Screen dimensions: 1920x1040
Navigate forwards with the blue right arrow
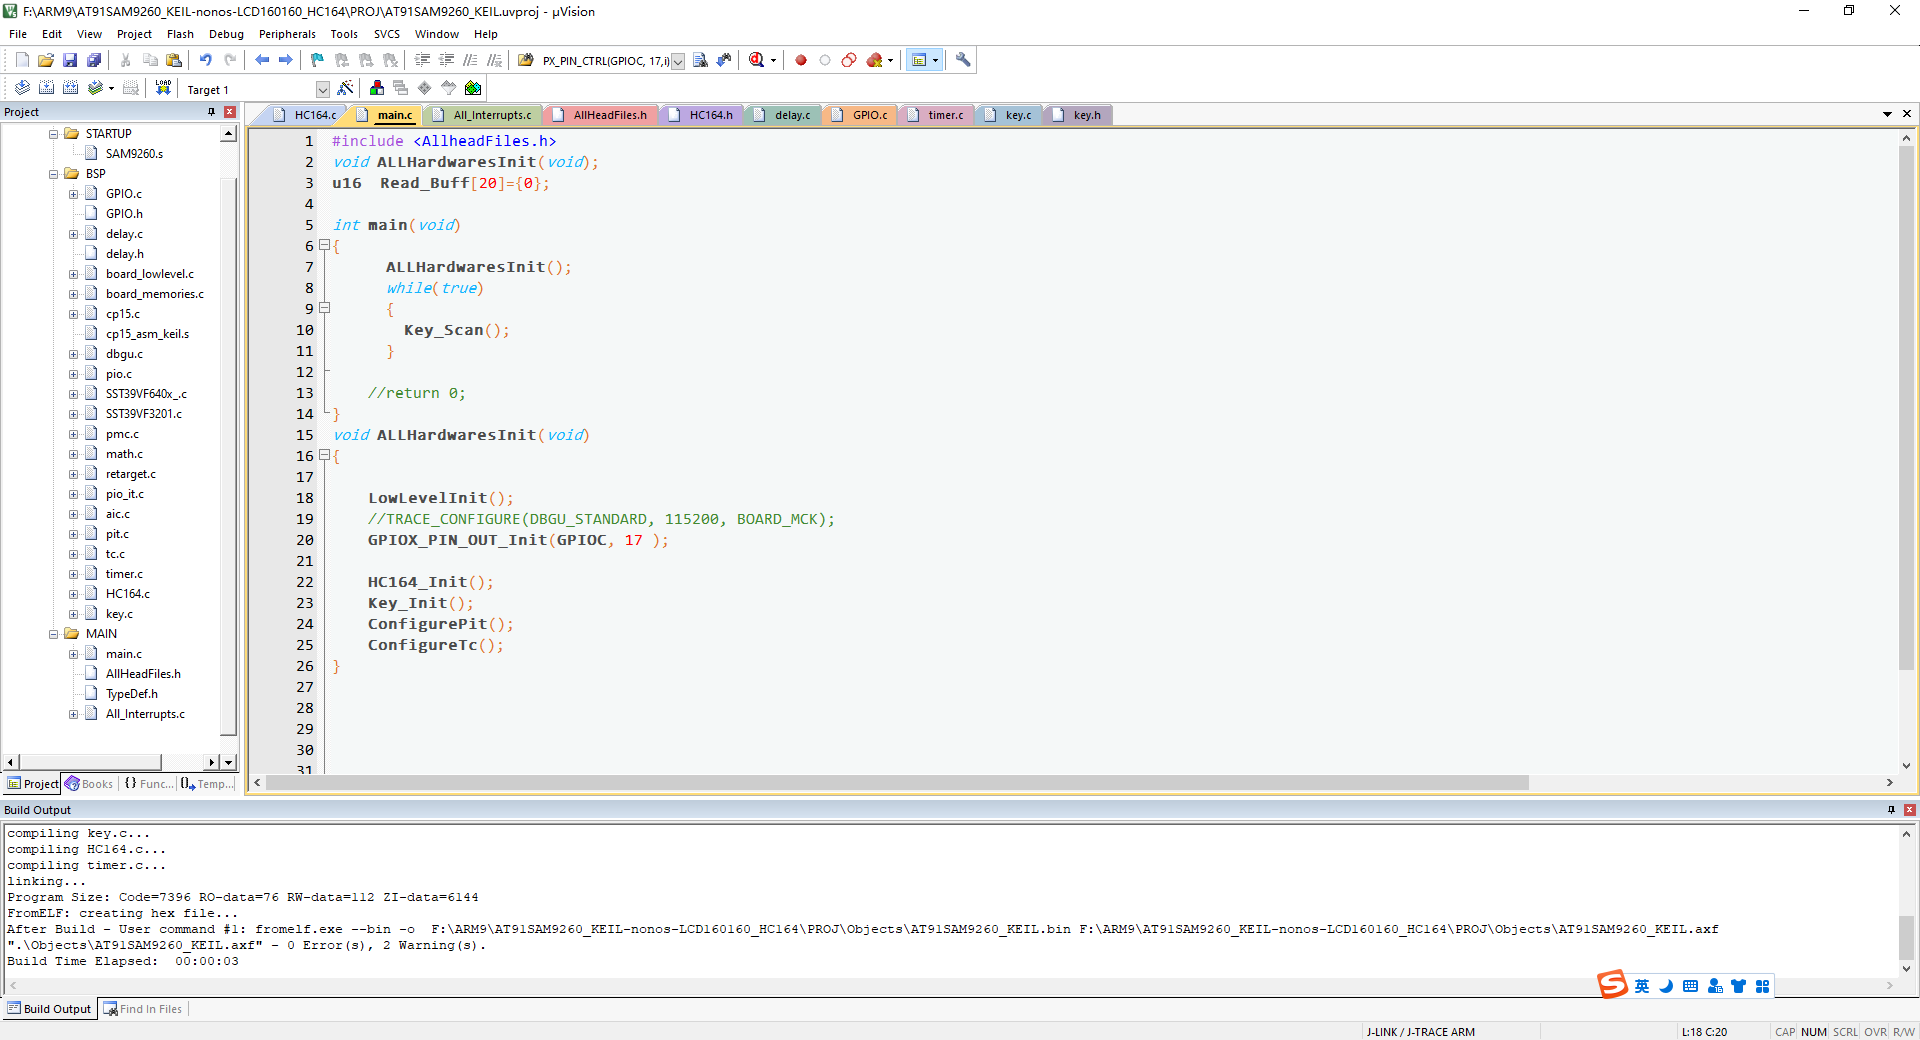click(286, 60)
